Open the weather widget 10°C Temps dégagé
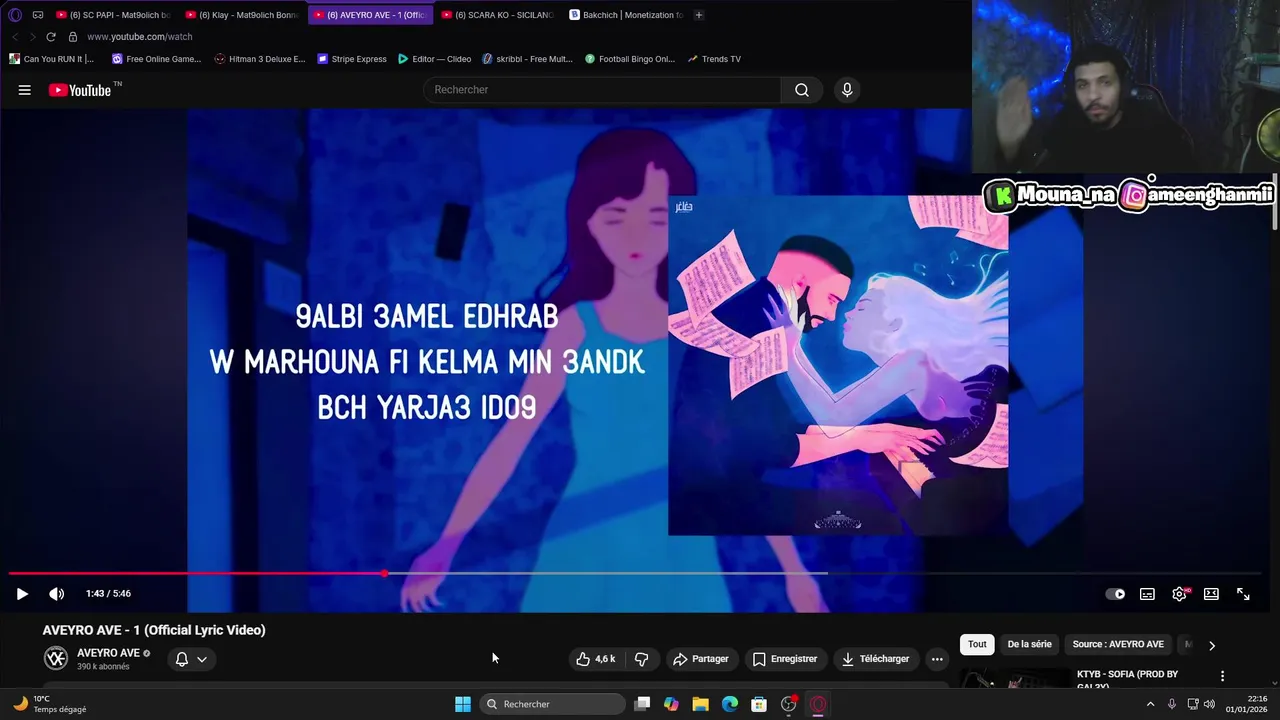Screen dimensions: 1280x720 click(x=50, y=704)
